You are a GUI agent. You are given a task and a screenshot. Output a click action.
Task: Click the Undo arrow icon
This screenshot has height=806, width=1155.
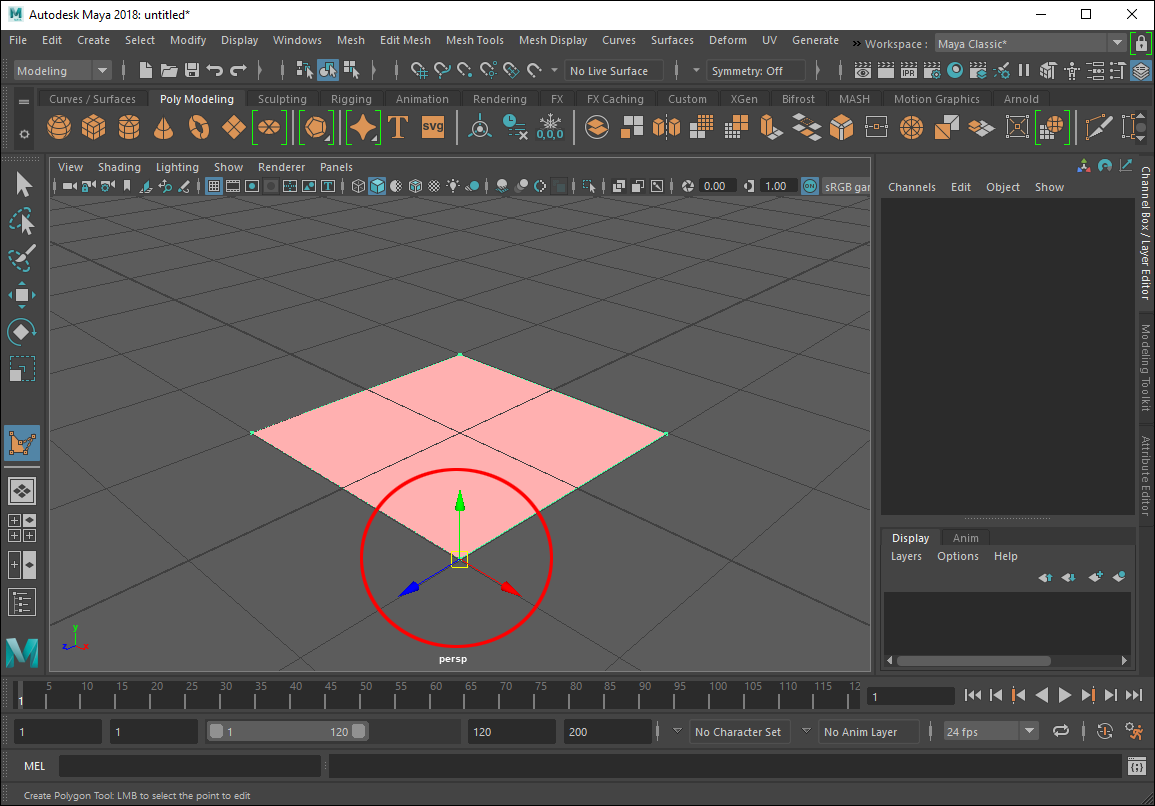(214, 71)
